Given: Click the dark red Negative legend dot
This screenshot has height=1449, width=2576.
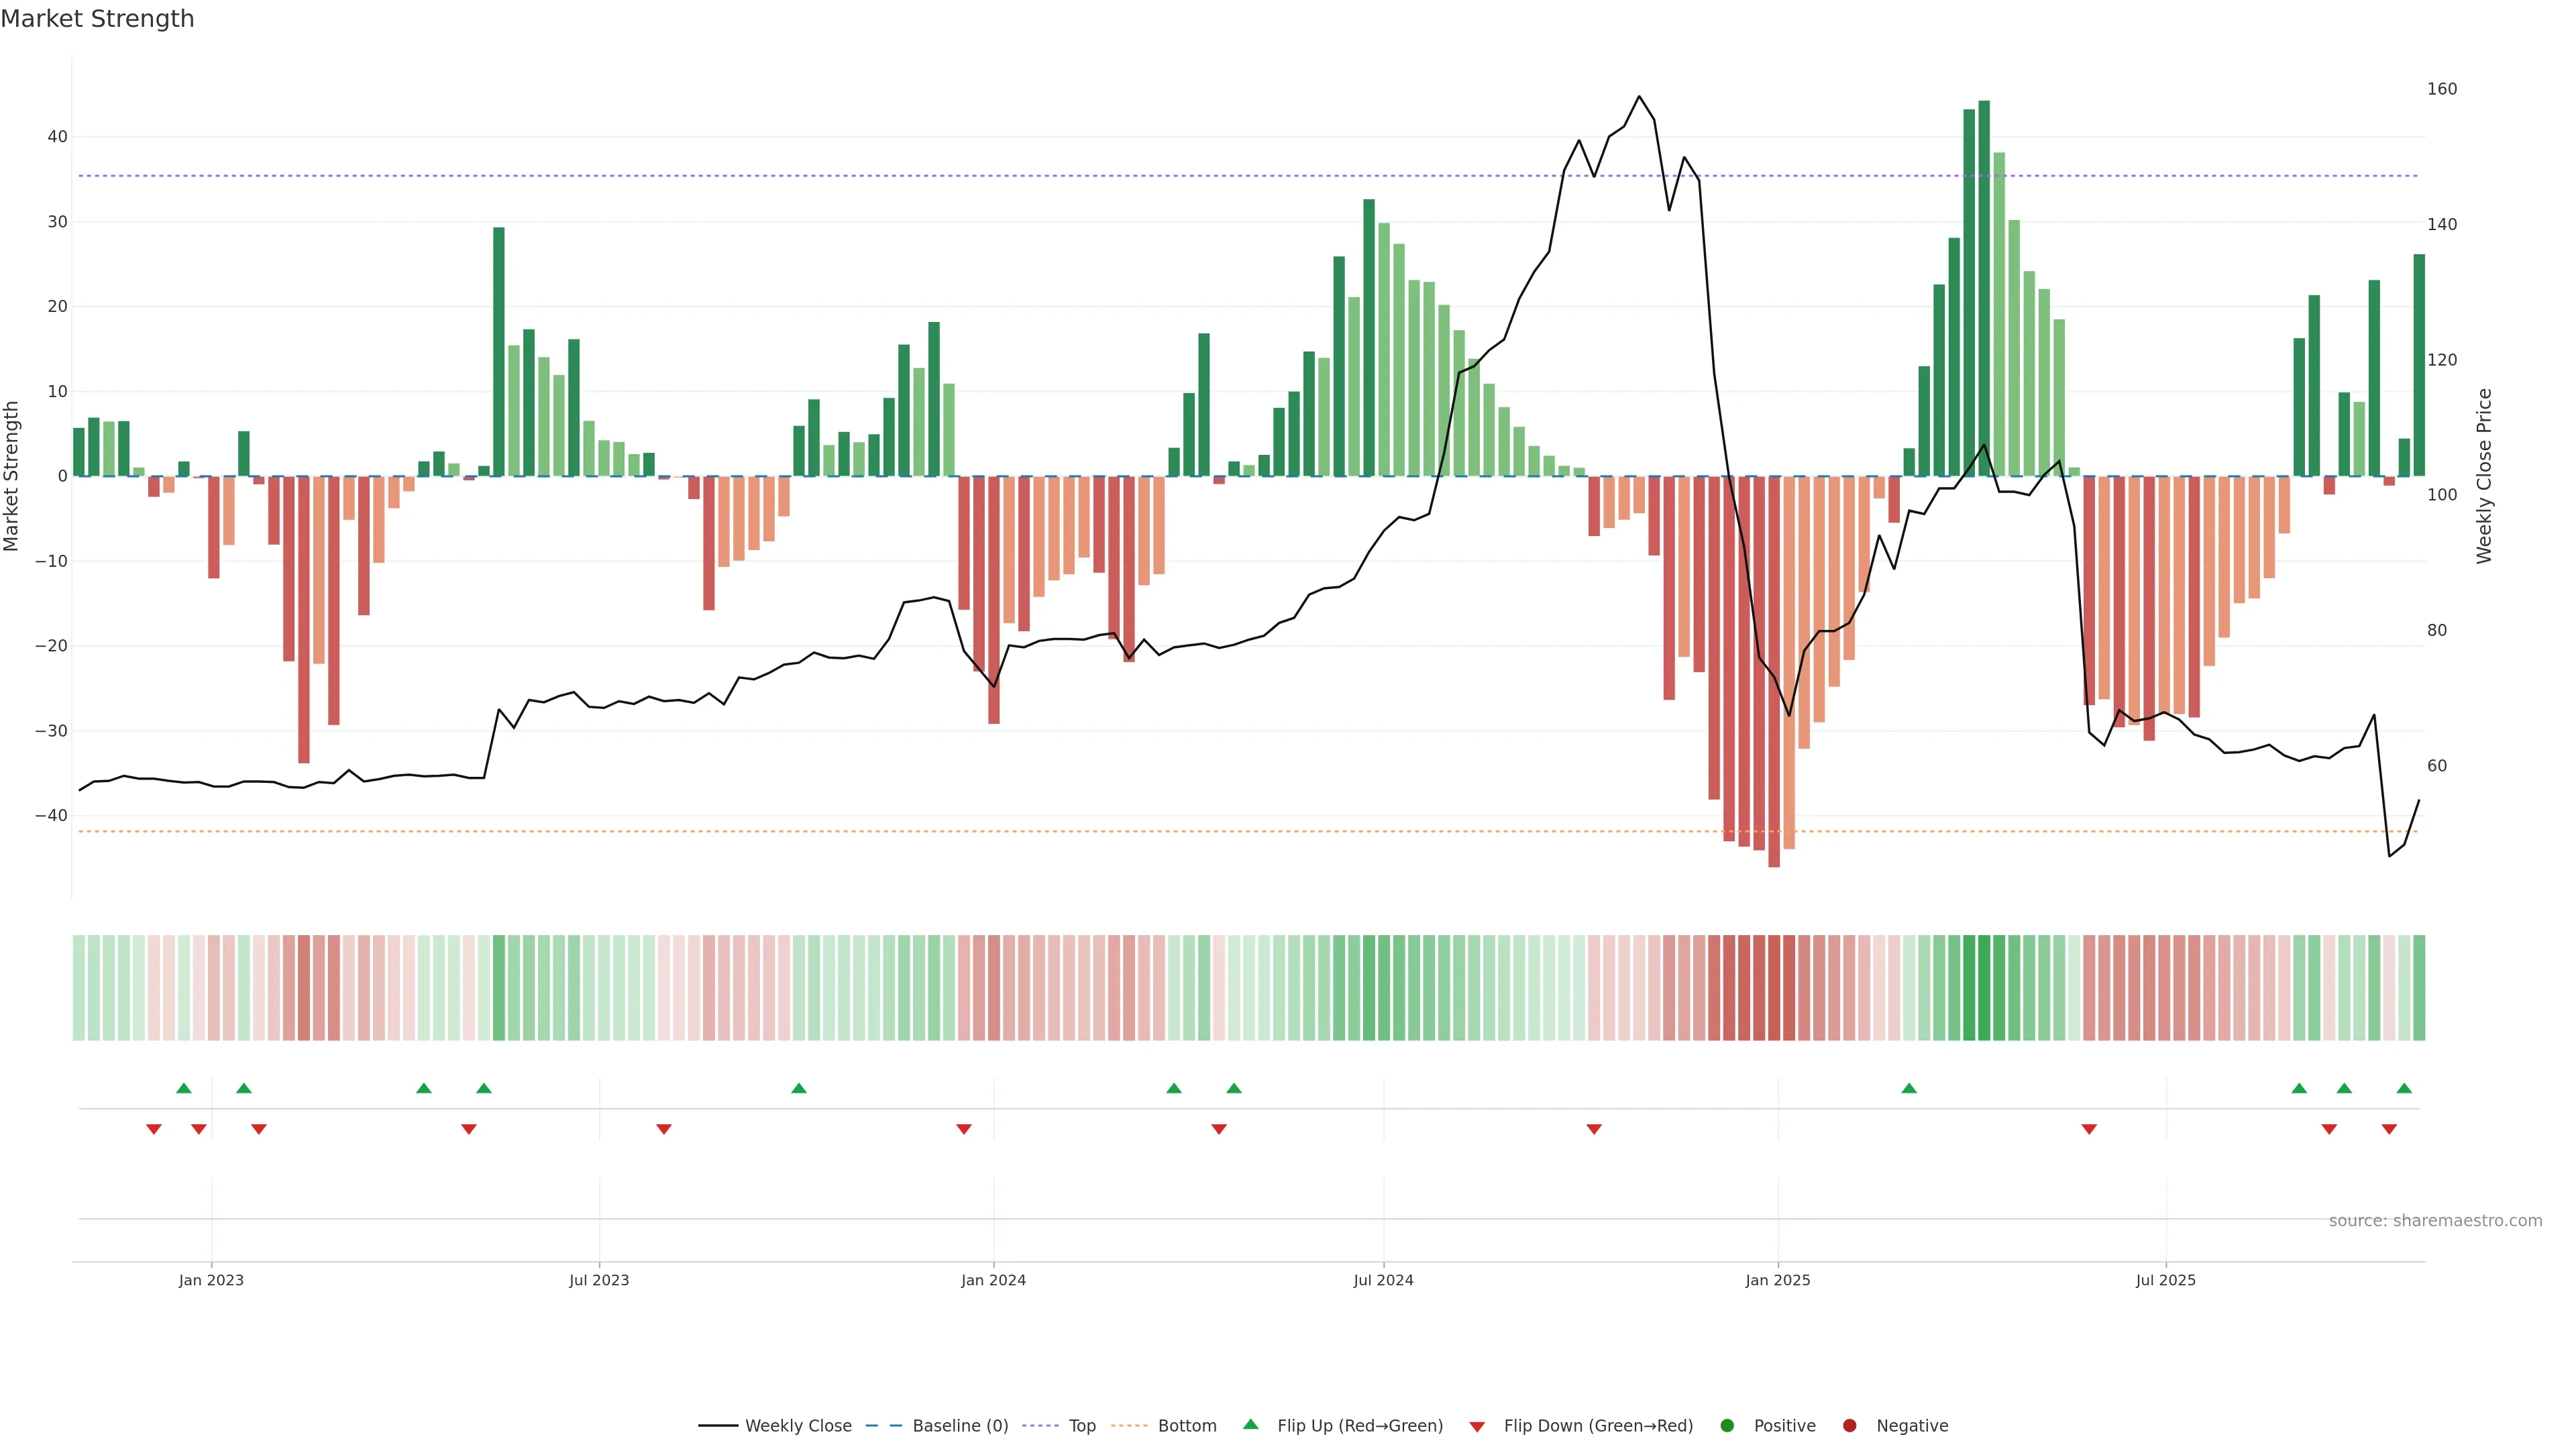Looking at the screenshot, I should point(1849,1426).
